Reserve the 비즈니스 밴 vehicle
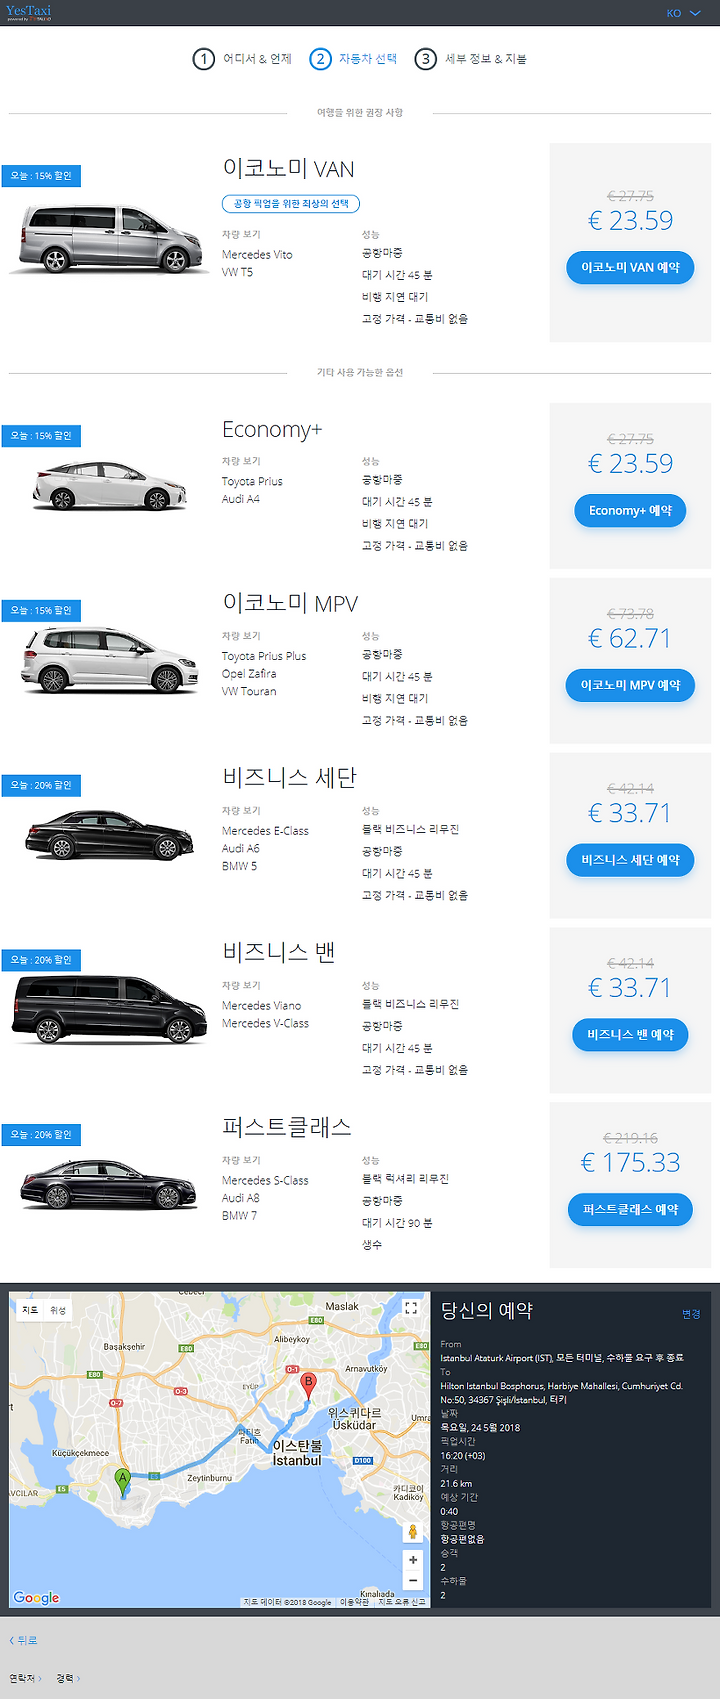The height and width of the screenshot is (1699, 720). click(630, 1035)
